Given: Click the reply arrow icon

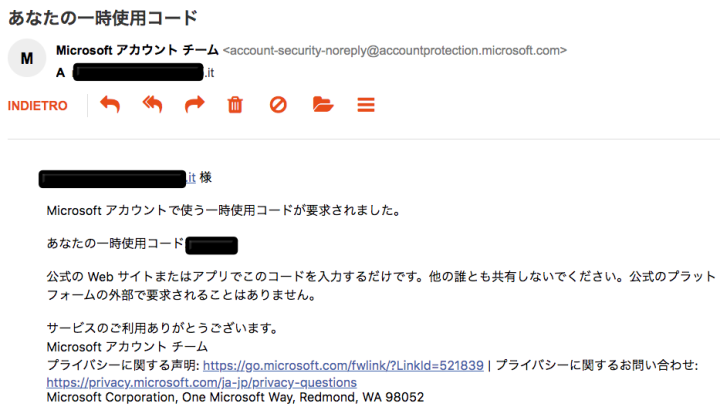Looking at the screenshot, I should click(110, 104).
